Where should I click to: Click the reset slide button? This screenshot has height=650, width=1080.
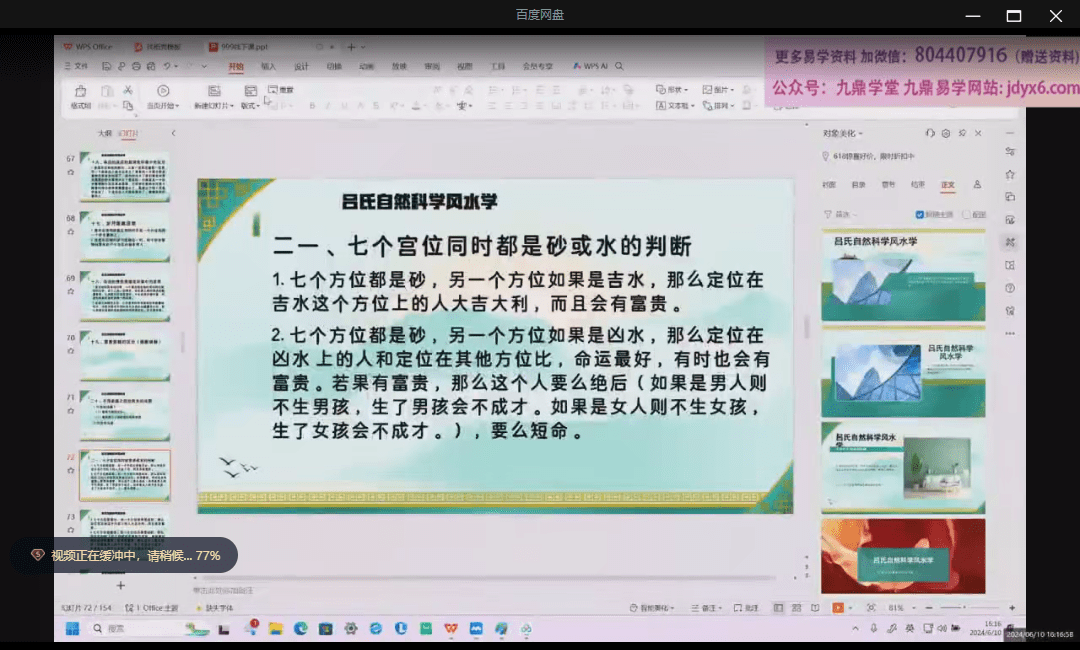pos(281,90)
